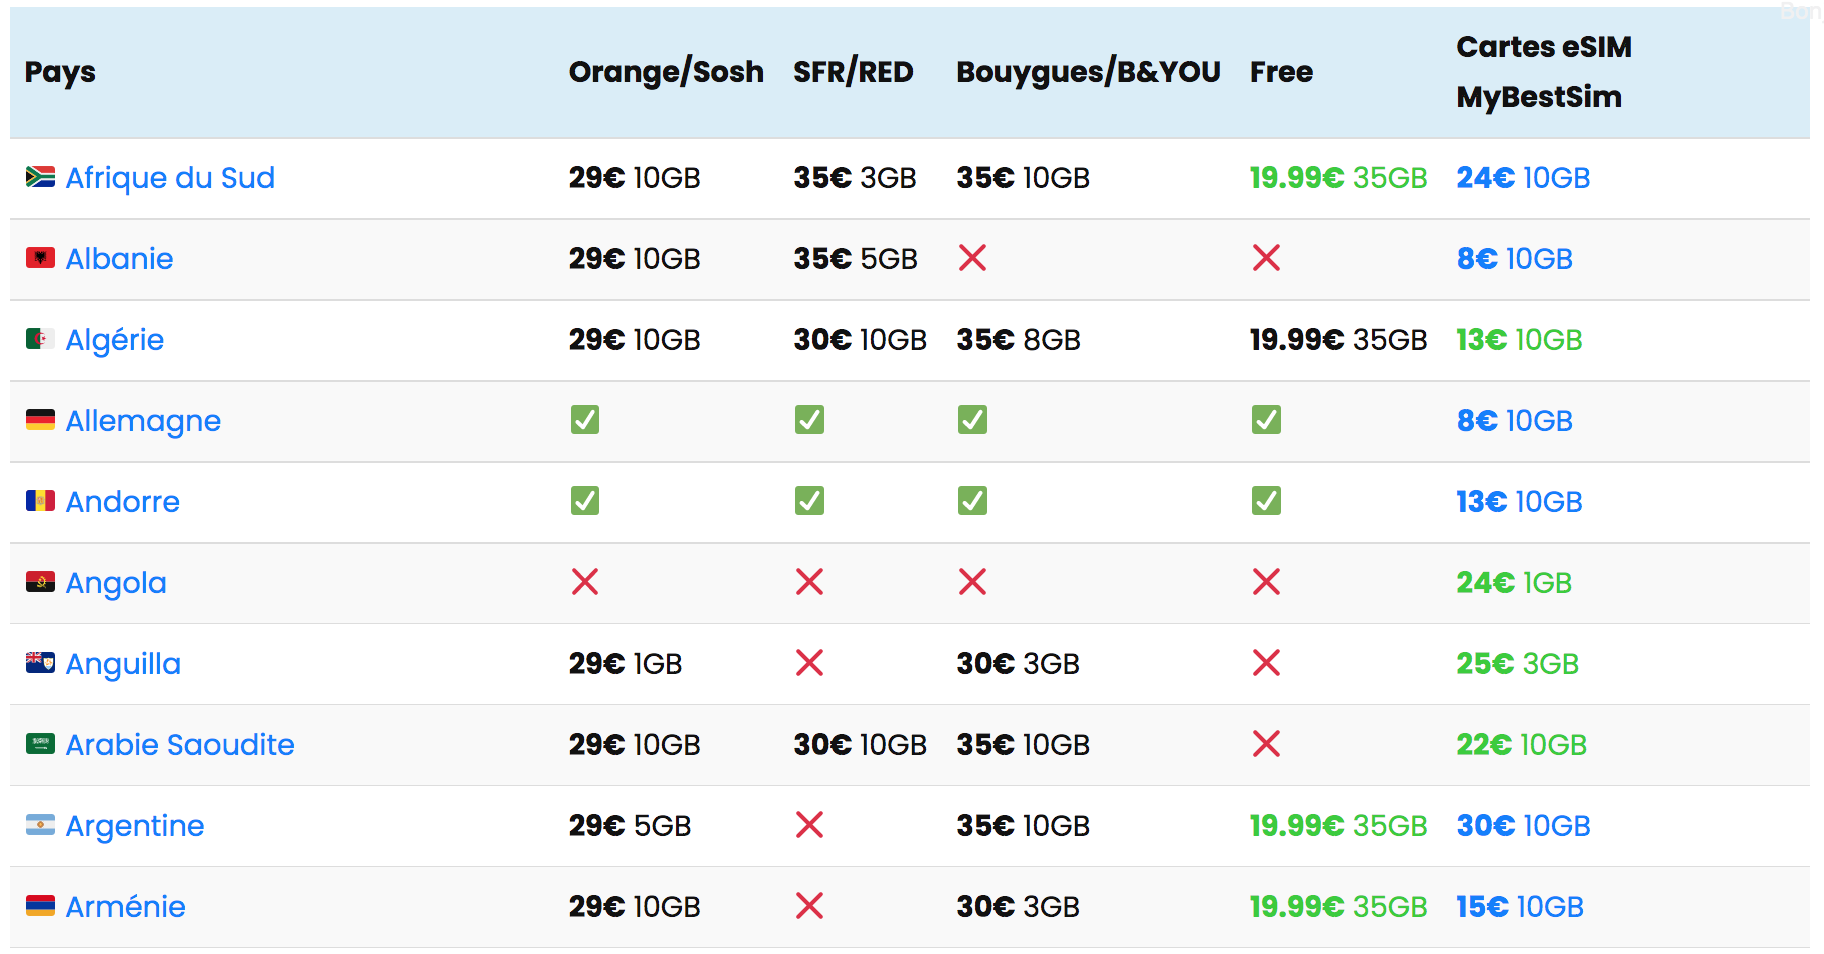Click the Albania flag icon
The image size is (1824, 954).
click(x=40, y=258)
